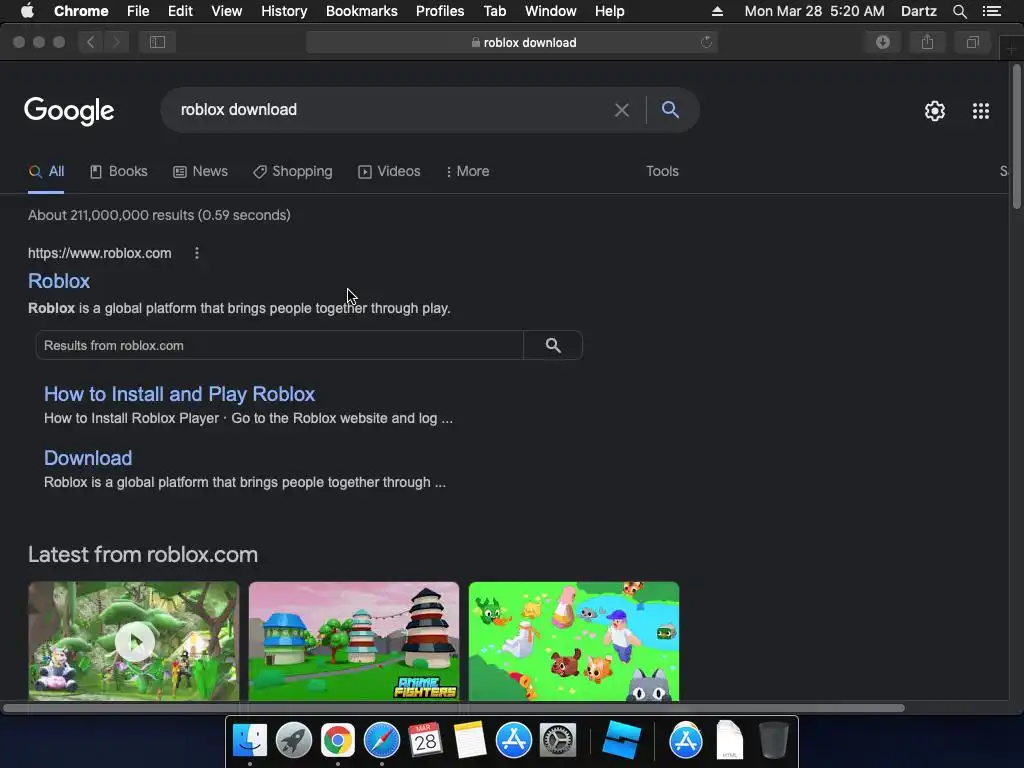Play the jungle video thumbnail
The height and width of the screenshot is (768, 1024).
pos(134,641)
